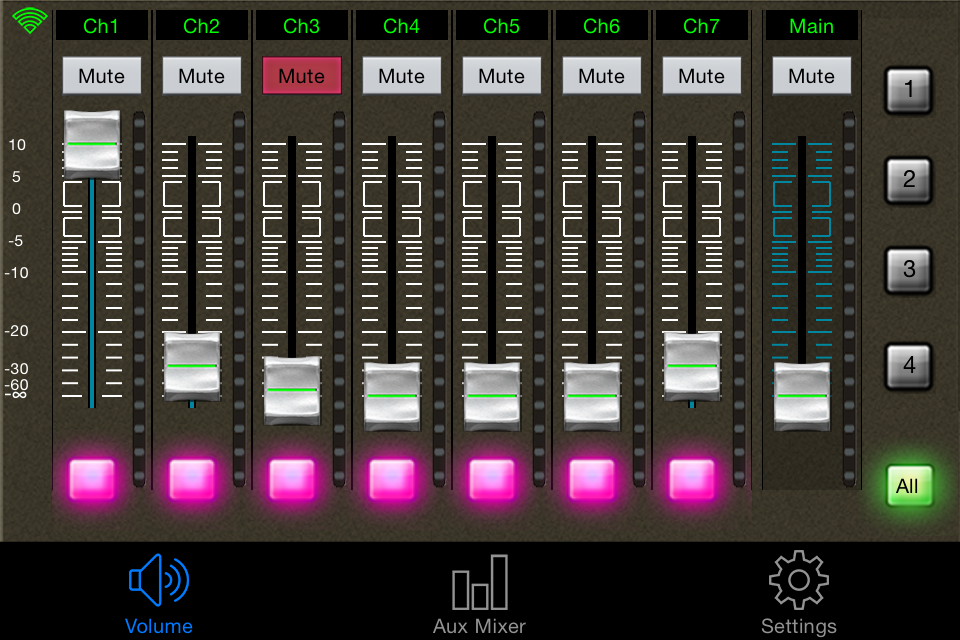Viewport: 960px width, 640px height.
Task: Click the Ch5 fader knob
Action: 492,396
